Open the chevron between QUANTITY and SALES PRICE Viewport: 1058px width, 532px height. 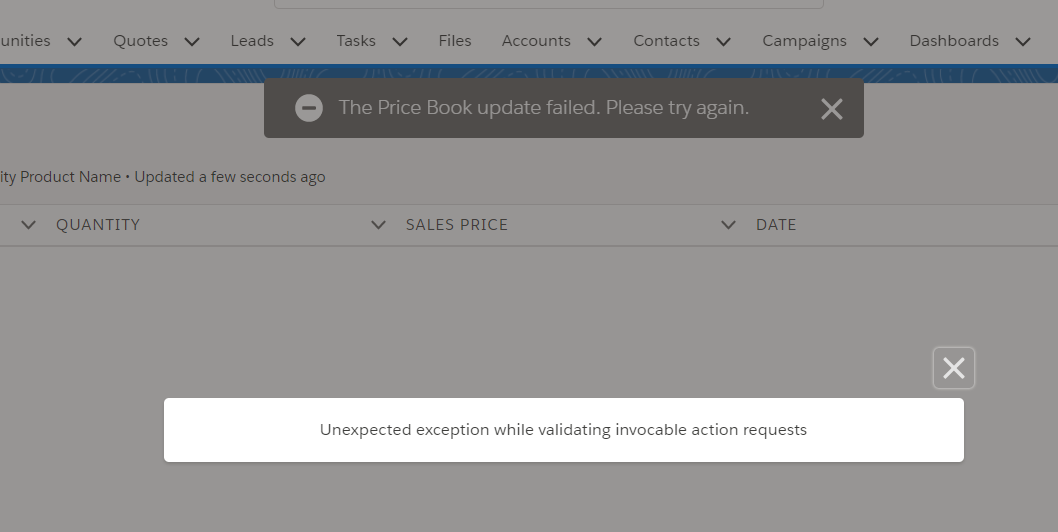click(x=378, y=225)
